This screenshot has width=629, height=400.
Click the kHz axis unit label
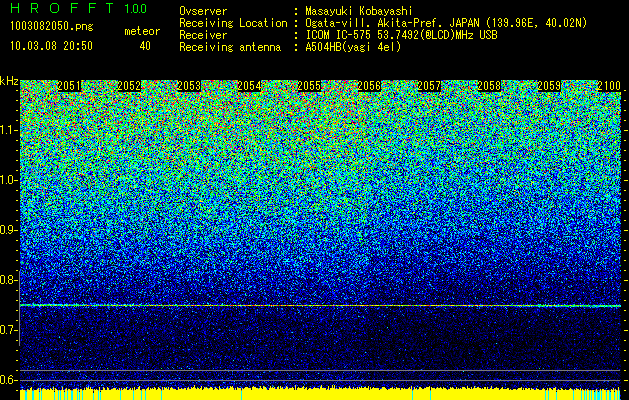pyautogui.click(x=9, y=81)
